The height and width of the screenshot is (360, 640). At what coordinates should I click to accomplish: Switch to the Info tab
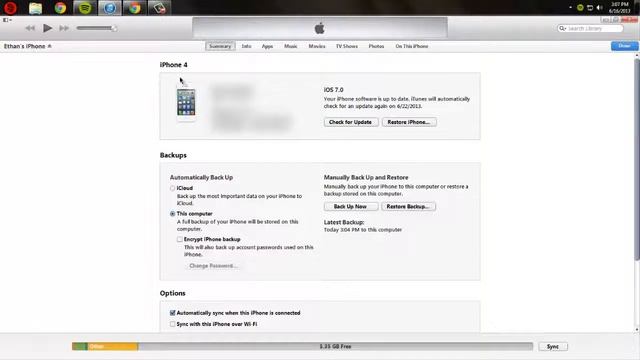pyautogui.click(x=246, y=46)
